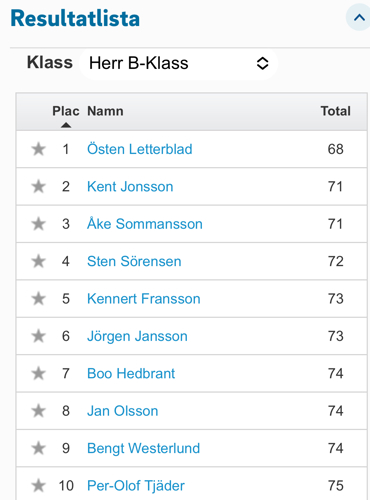Open the Klass dropdown Herr B-Klass
This screenshot has width=370, height=500.
click(178, 63)
